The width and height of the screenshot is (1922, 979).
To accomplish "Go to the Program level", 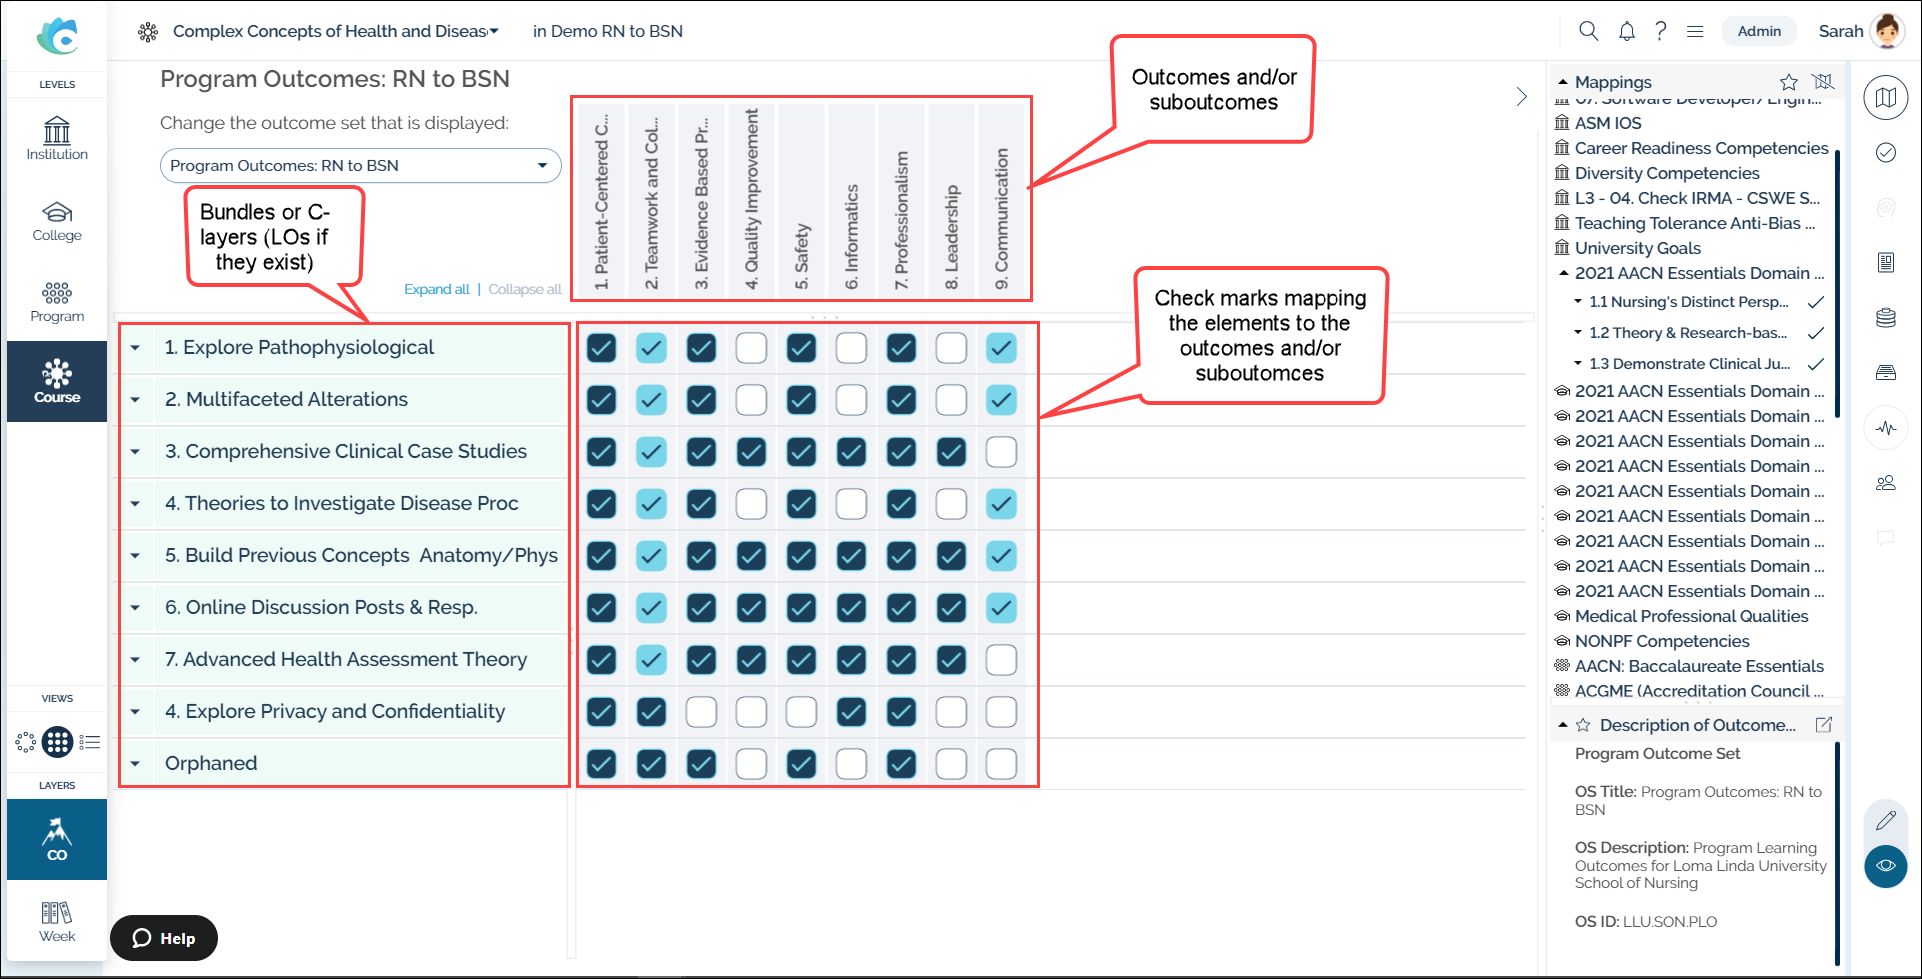I will (57, 302).
